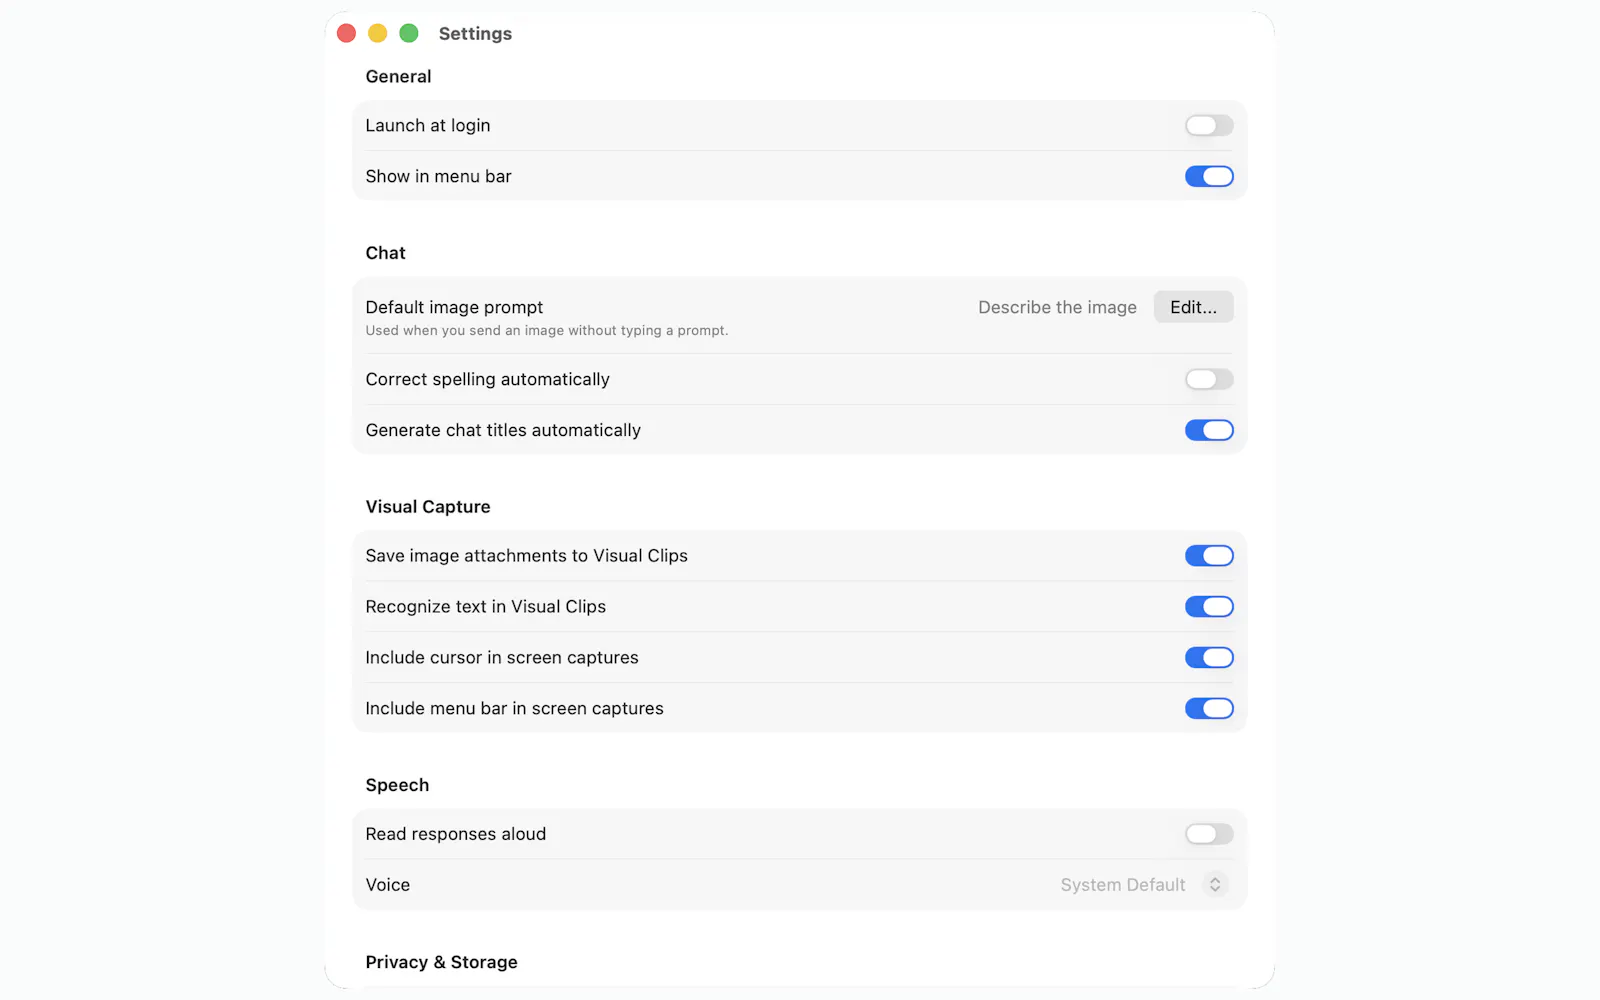Minimize Settings using the yellow button
This screenshot has width=1600, height=1000.
click(378, 33)
